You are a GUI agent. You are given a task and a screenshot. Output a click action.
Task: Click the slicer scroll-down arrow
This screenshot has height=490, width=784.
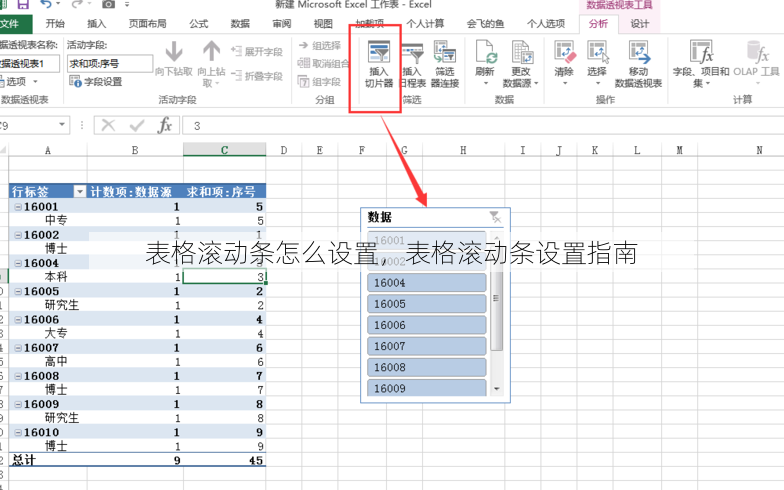[x=496, y=388]
